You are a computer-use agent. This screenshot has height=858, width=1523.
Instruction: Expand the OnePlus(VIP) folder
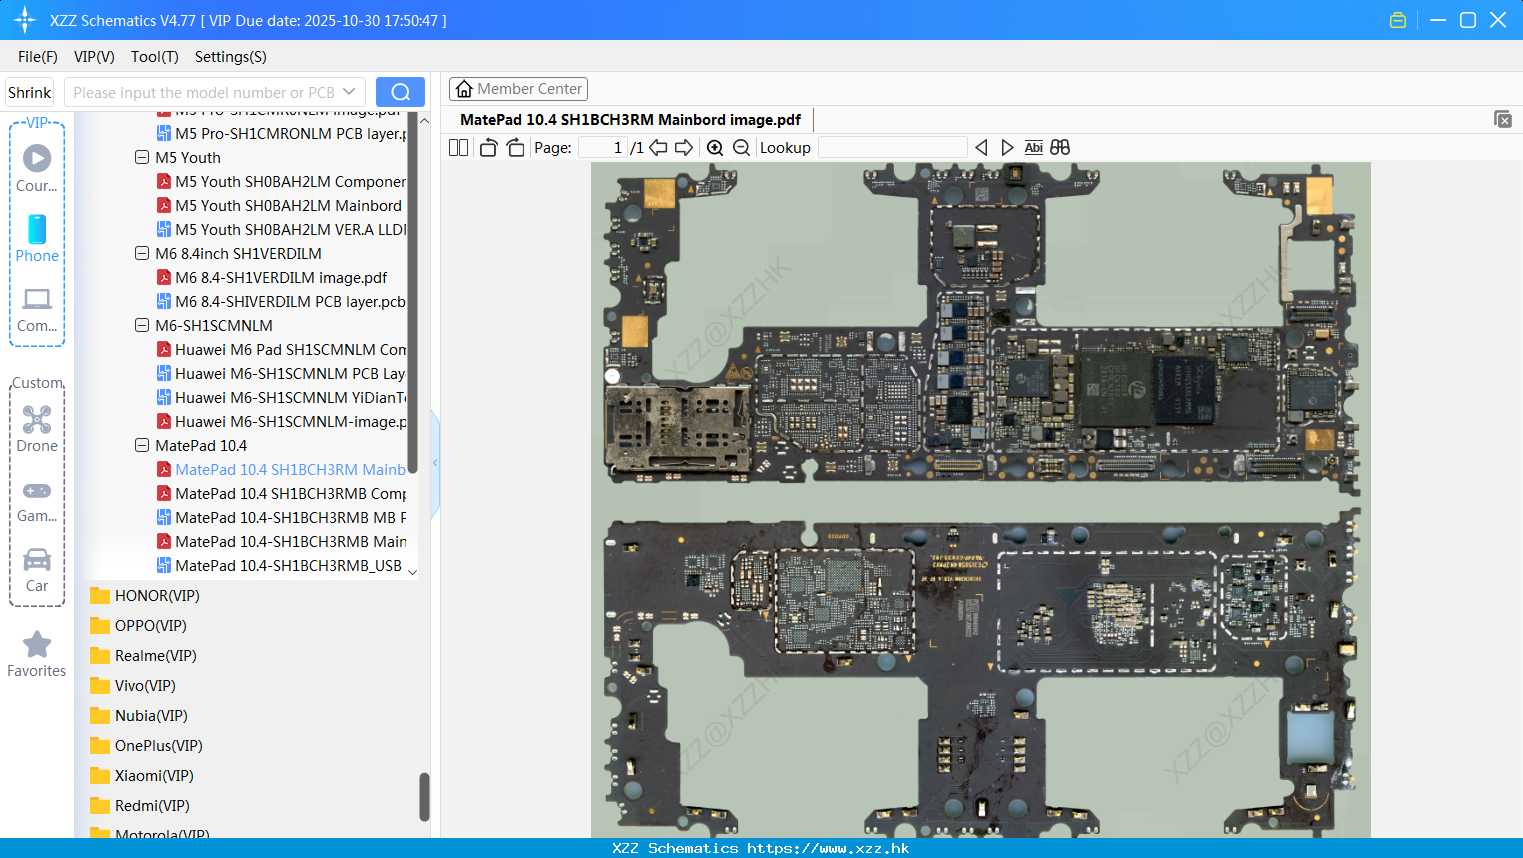[146, 746]
